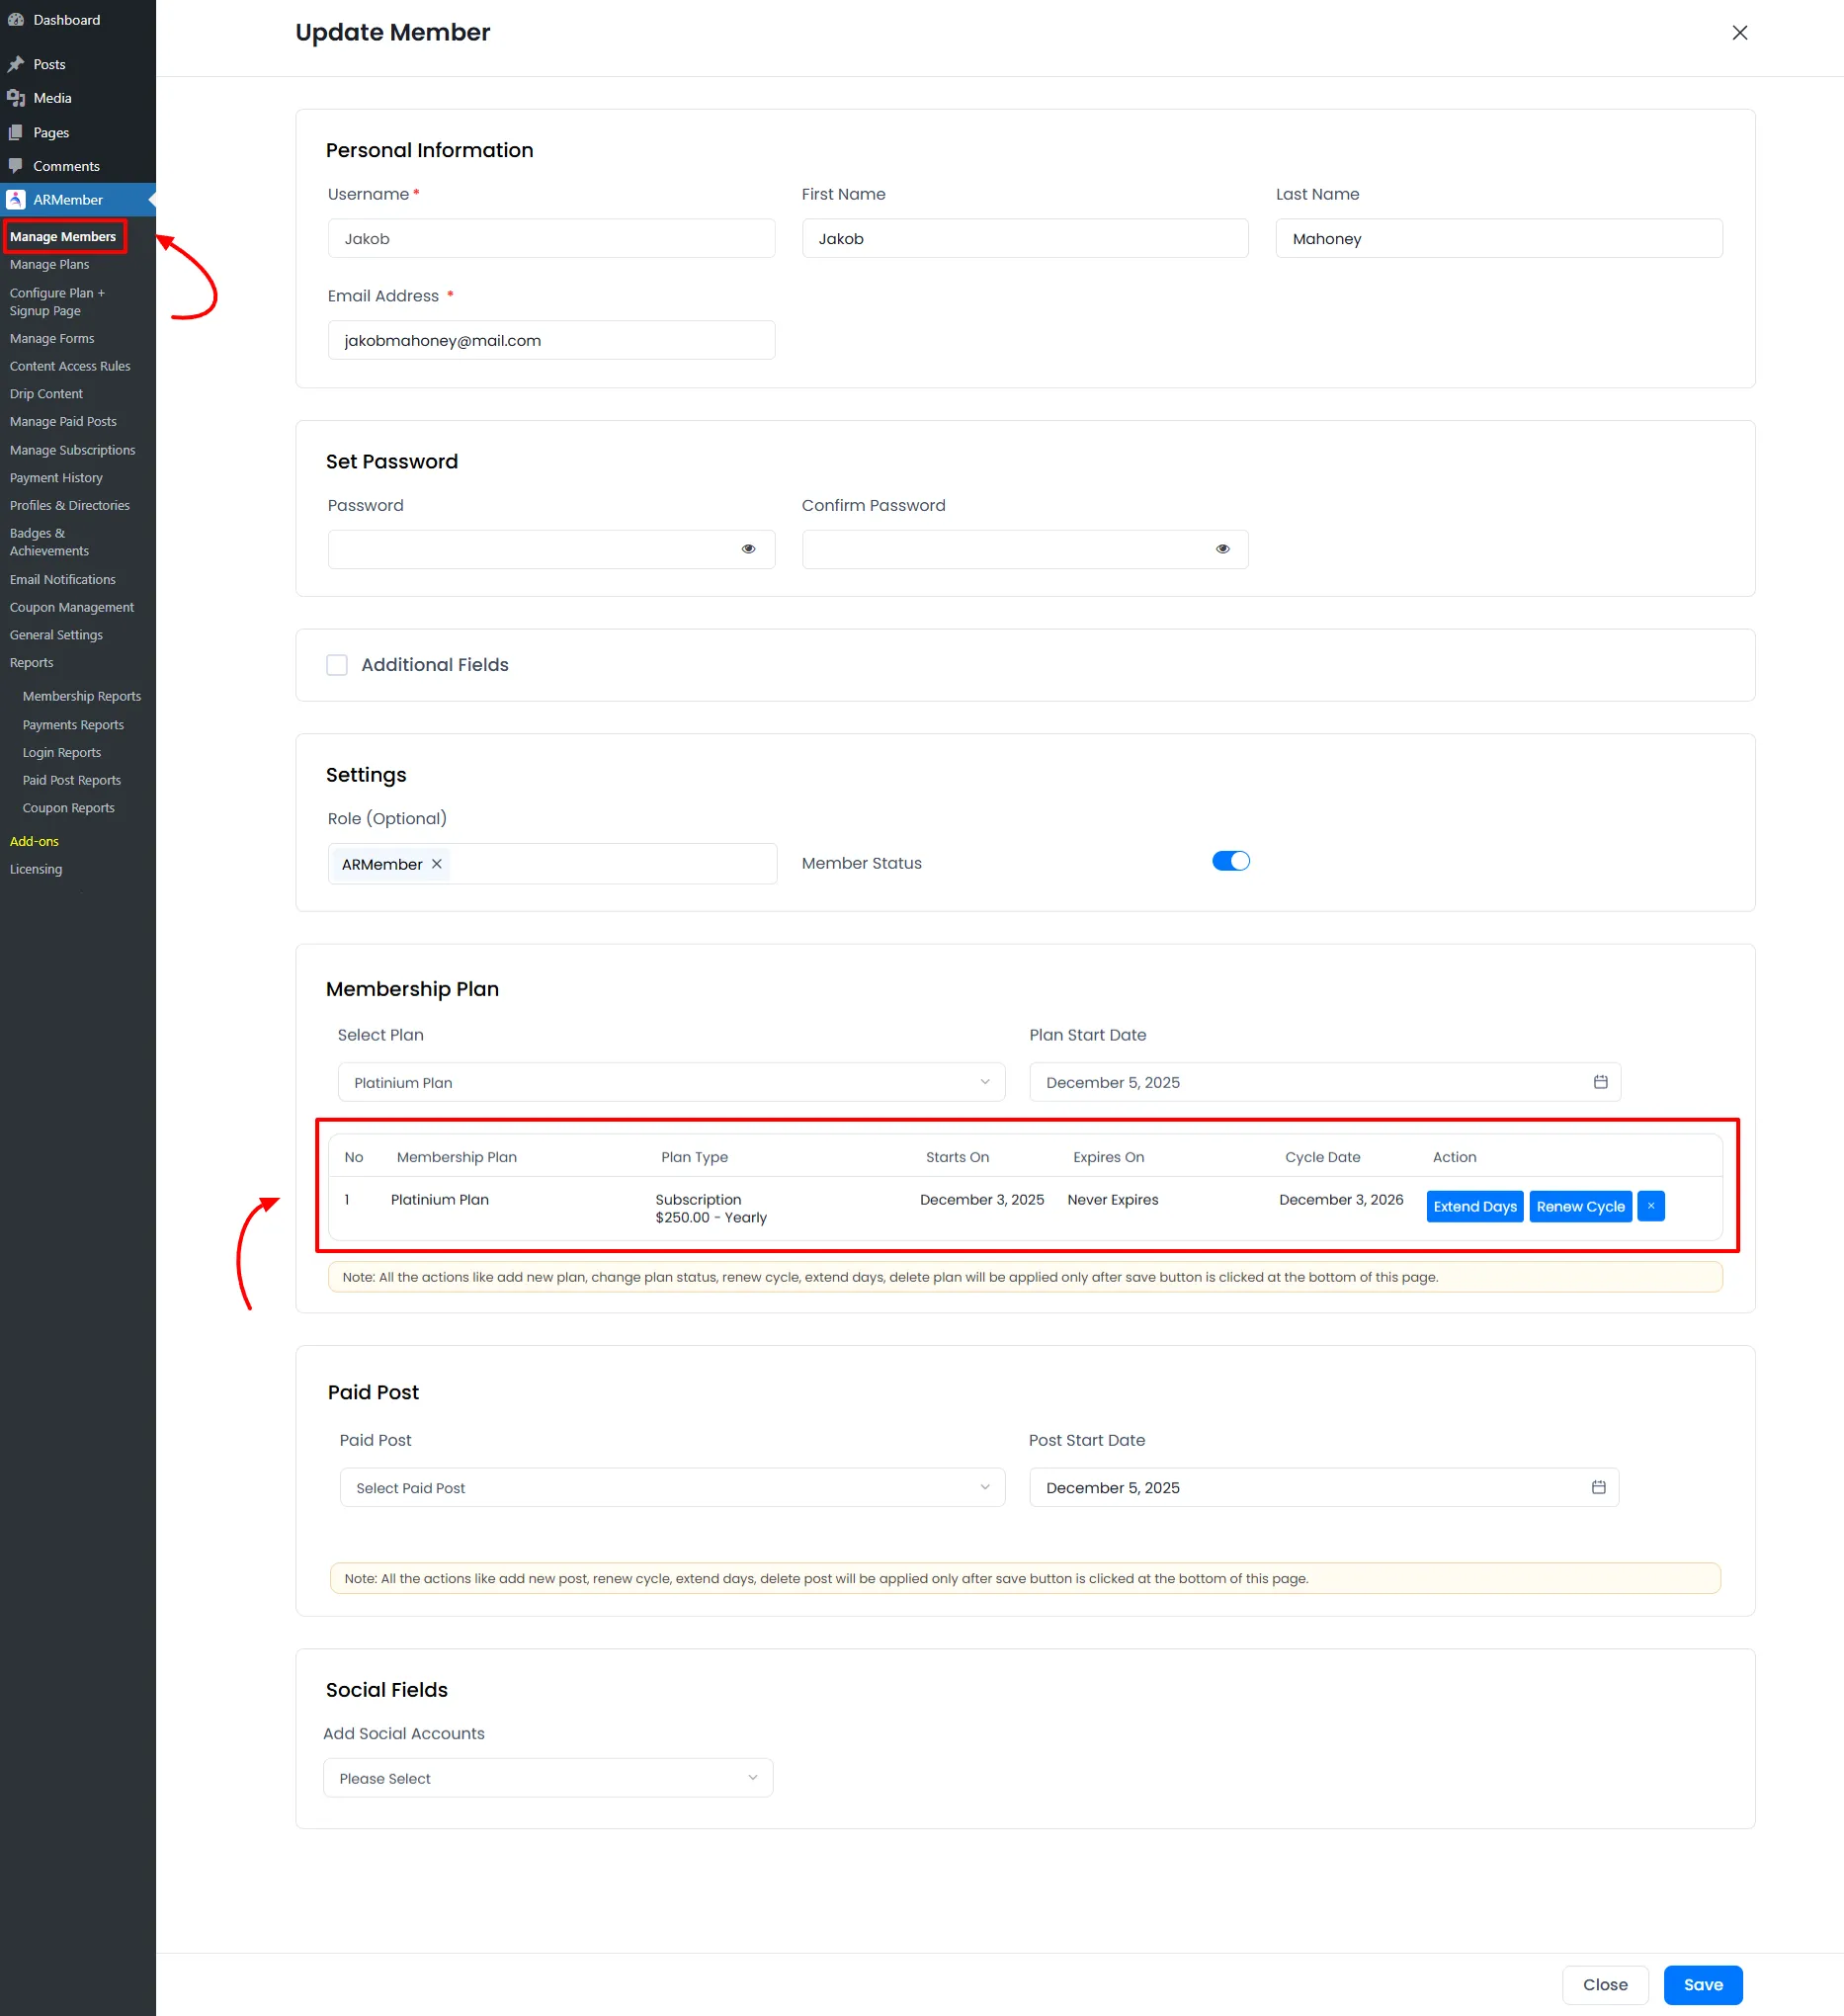Open the Media library icon
The width and height of the screenshot is (1844, 2016).
tap(17, 97)
